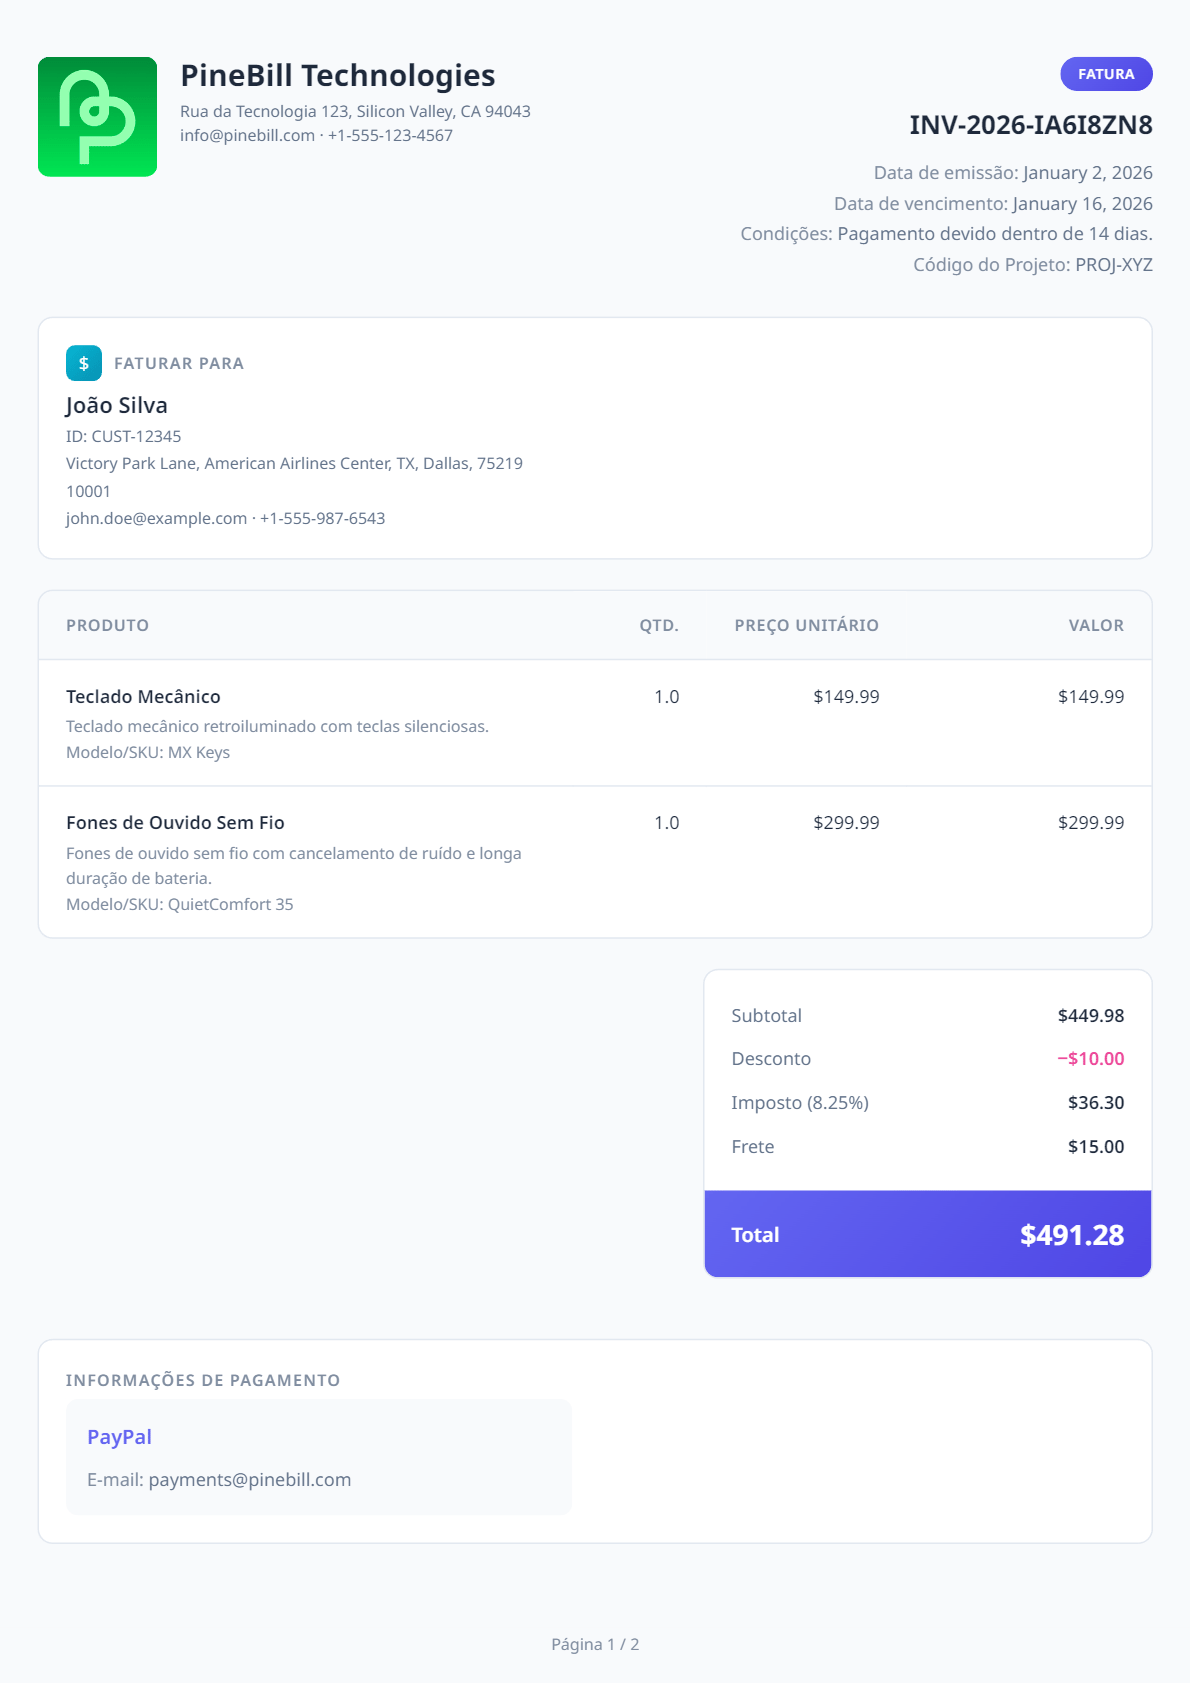Click the Teclado Mecânico product name
This screenshot has height=1683, width=1190.
(143, 696)
